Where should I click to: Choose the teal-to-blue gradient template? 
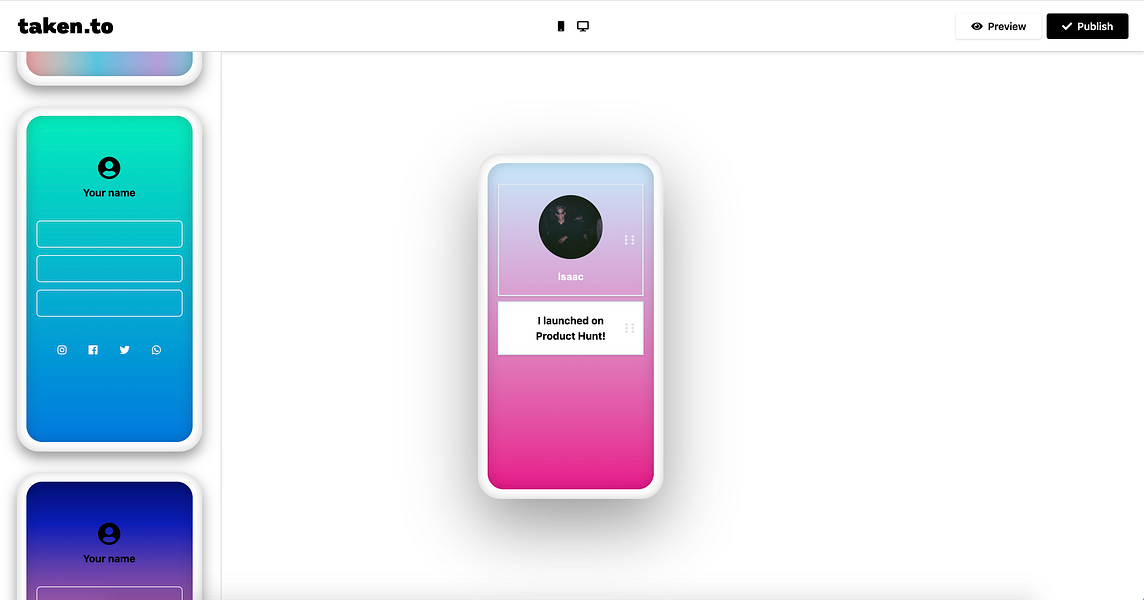tap(109, 279)
